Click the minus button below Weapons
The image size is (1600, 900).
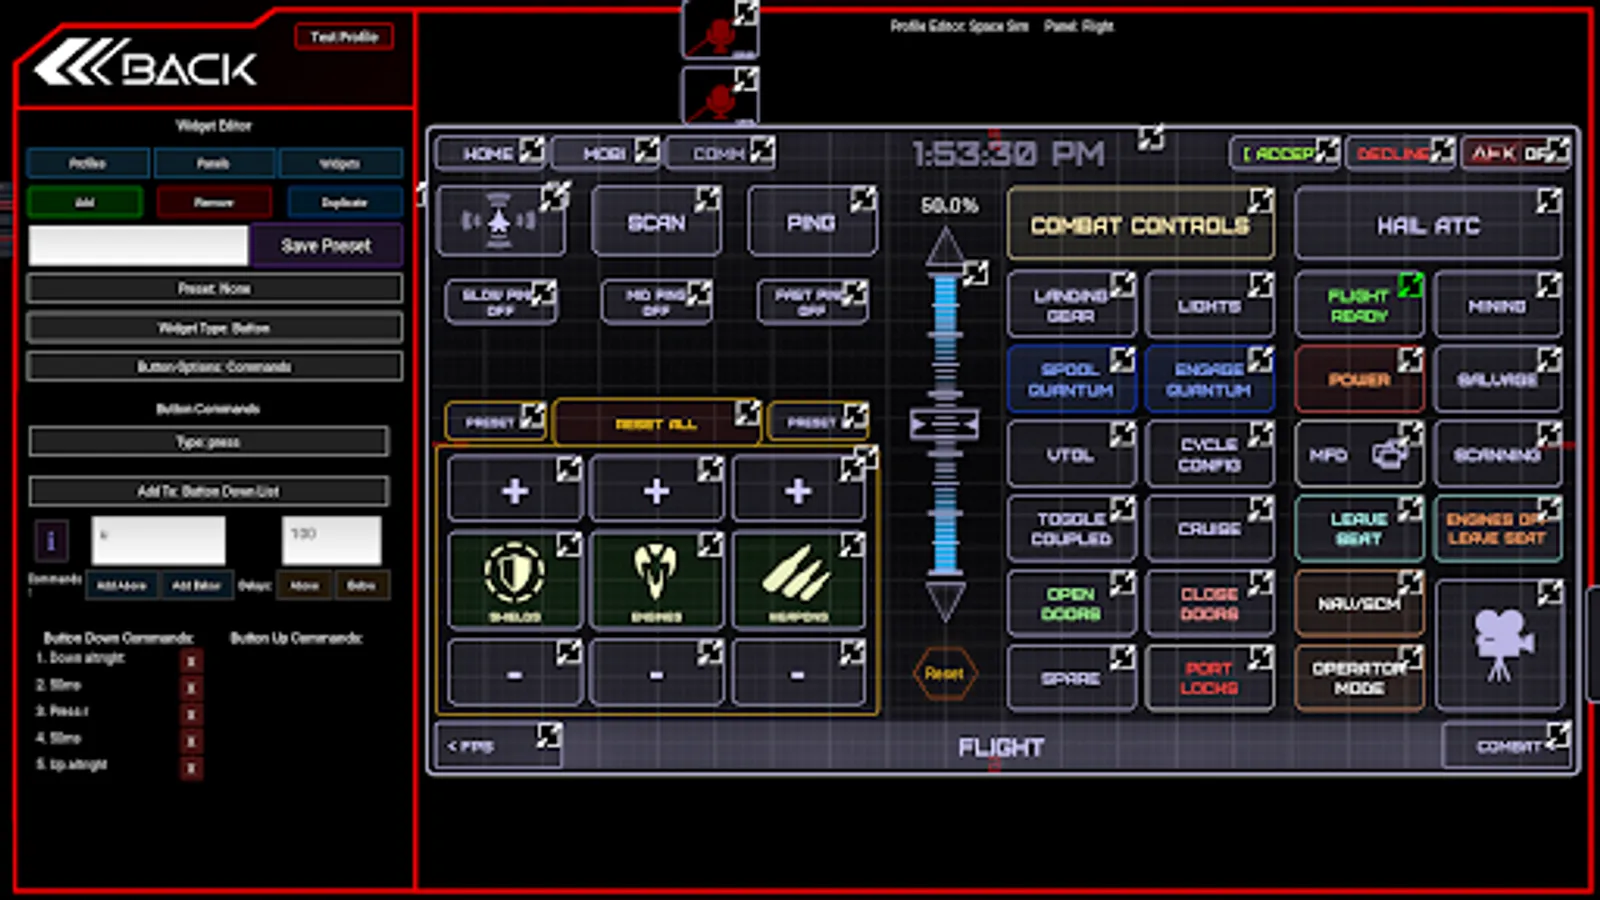(x=798, y=675)
